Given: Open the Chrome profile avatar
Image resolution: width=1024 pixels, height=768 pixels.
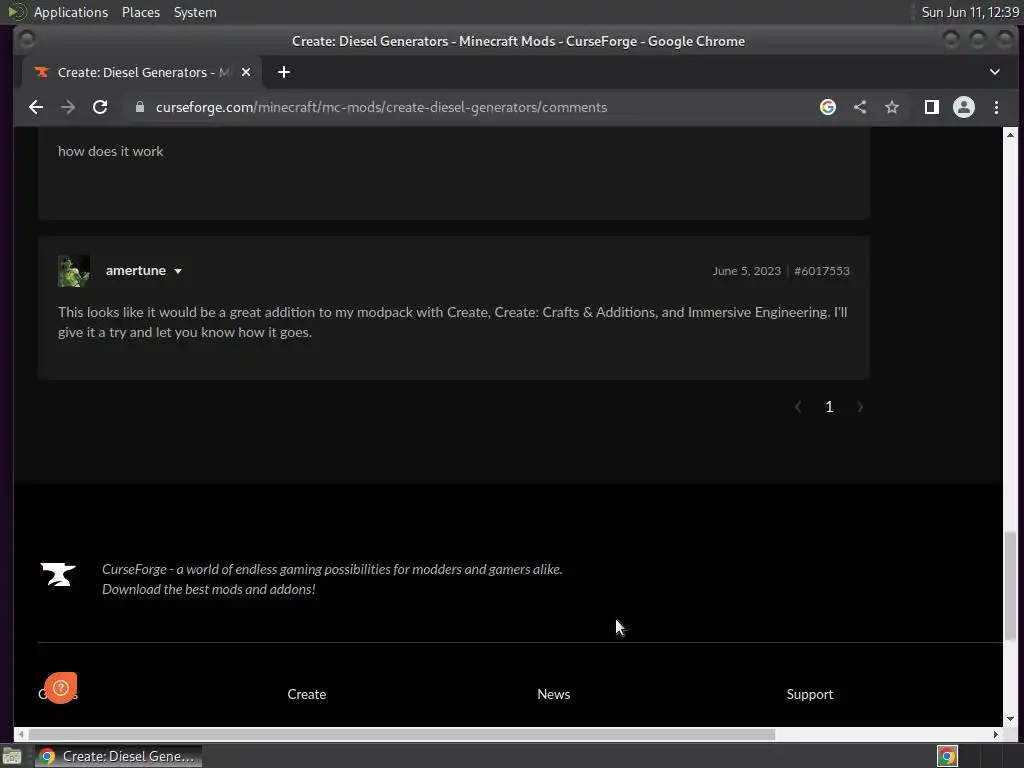Looking at the screenshot, I should 963,107.
